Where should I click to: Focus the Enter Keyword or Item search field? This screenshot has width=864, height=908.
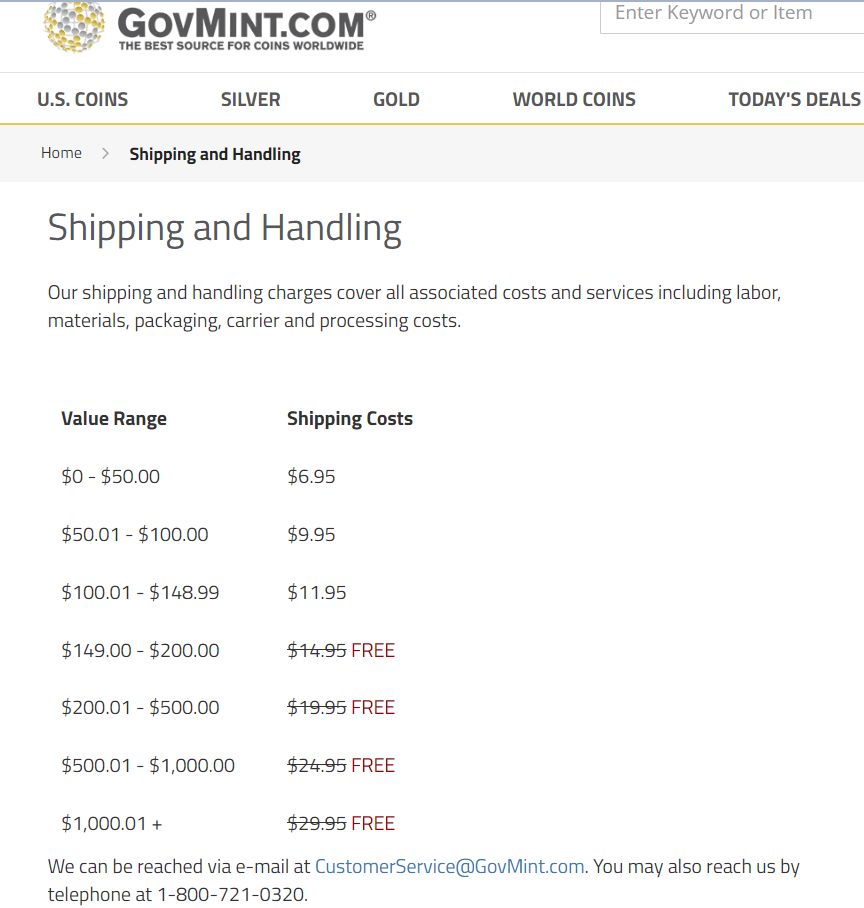(732, 17)
